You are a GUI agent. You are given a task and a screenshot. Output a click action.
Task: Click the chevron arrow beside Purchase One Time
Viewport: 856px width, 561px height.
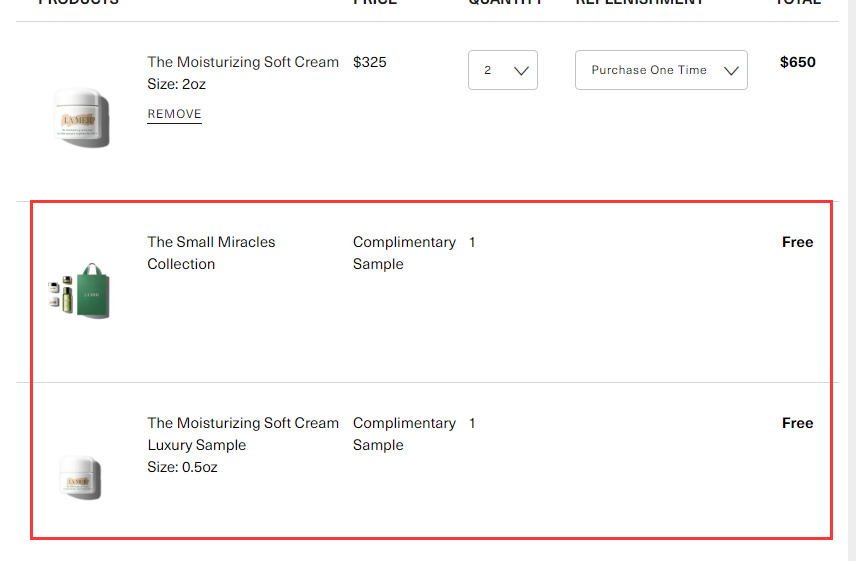pos(731,70)
